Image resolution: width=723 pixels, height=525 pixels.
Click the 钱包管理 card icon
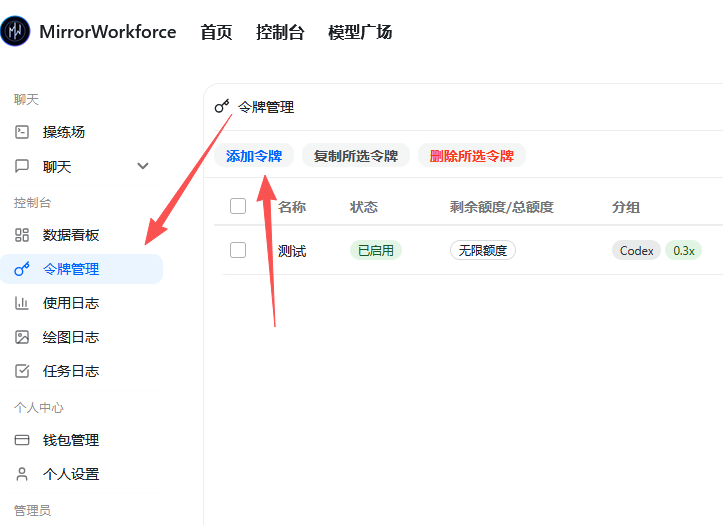[22, 440]
